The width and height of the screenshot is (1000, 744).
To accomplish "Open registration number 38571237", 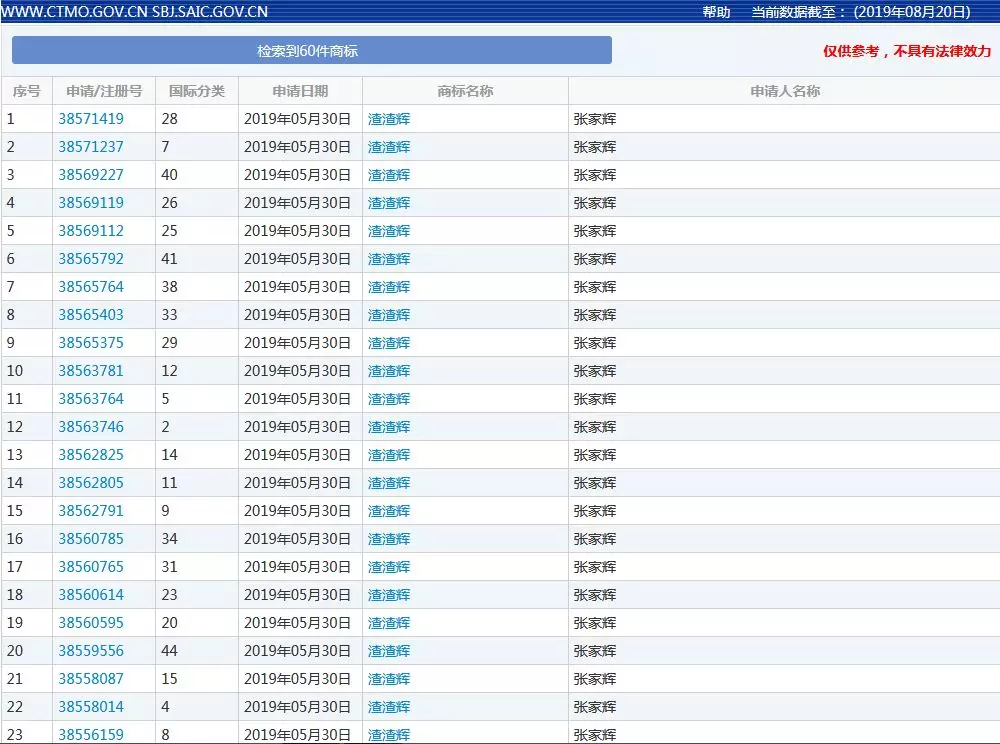I will (91, 147).
